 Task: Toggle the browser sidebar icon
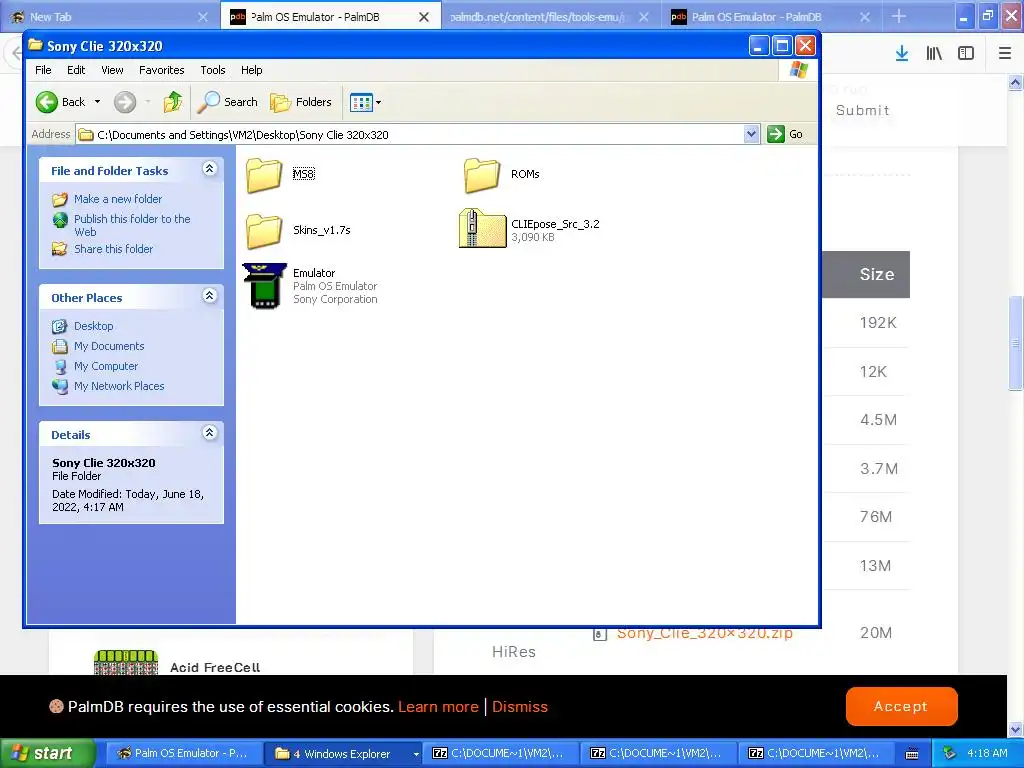[966, 54]
